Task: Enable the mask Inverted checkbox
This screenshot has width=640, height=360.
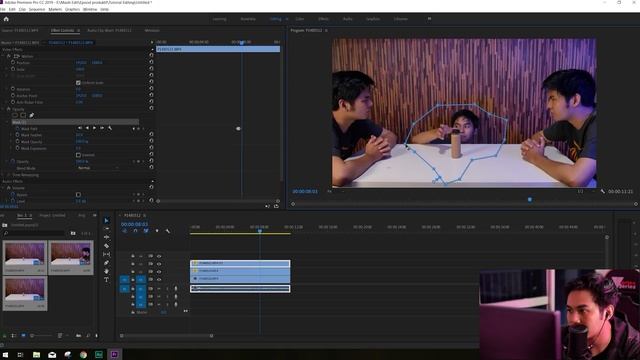Action: click(x=78, y=155)
